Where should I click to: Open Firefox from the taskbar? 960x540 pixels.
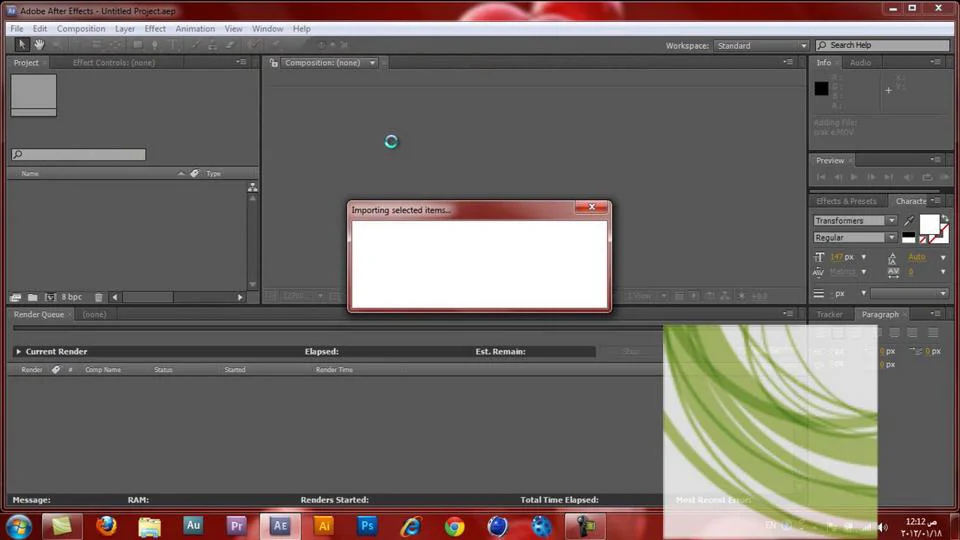pos(106,525)
